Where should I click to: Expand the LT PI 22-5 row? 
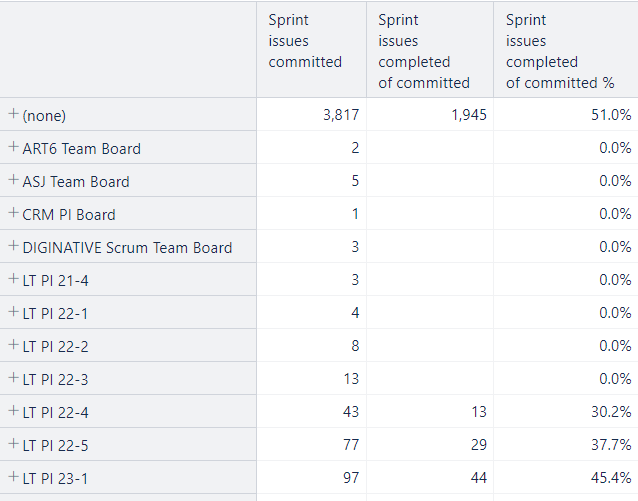[x=13, y=444]
